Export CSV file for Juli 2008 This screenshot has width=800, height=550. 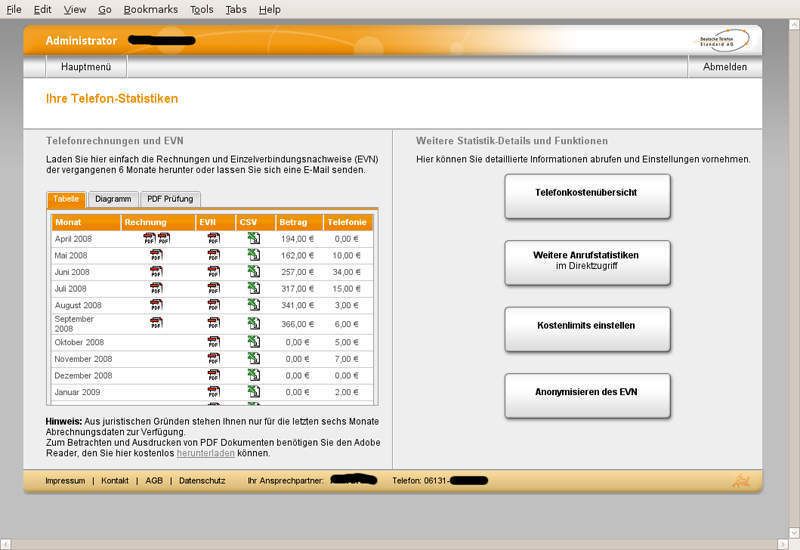[254, 288]
